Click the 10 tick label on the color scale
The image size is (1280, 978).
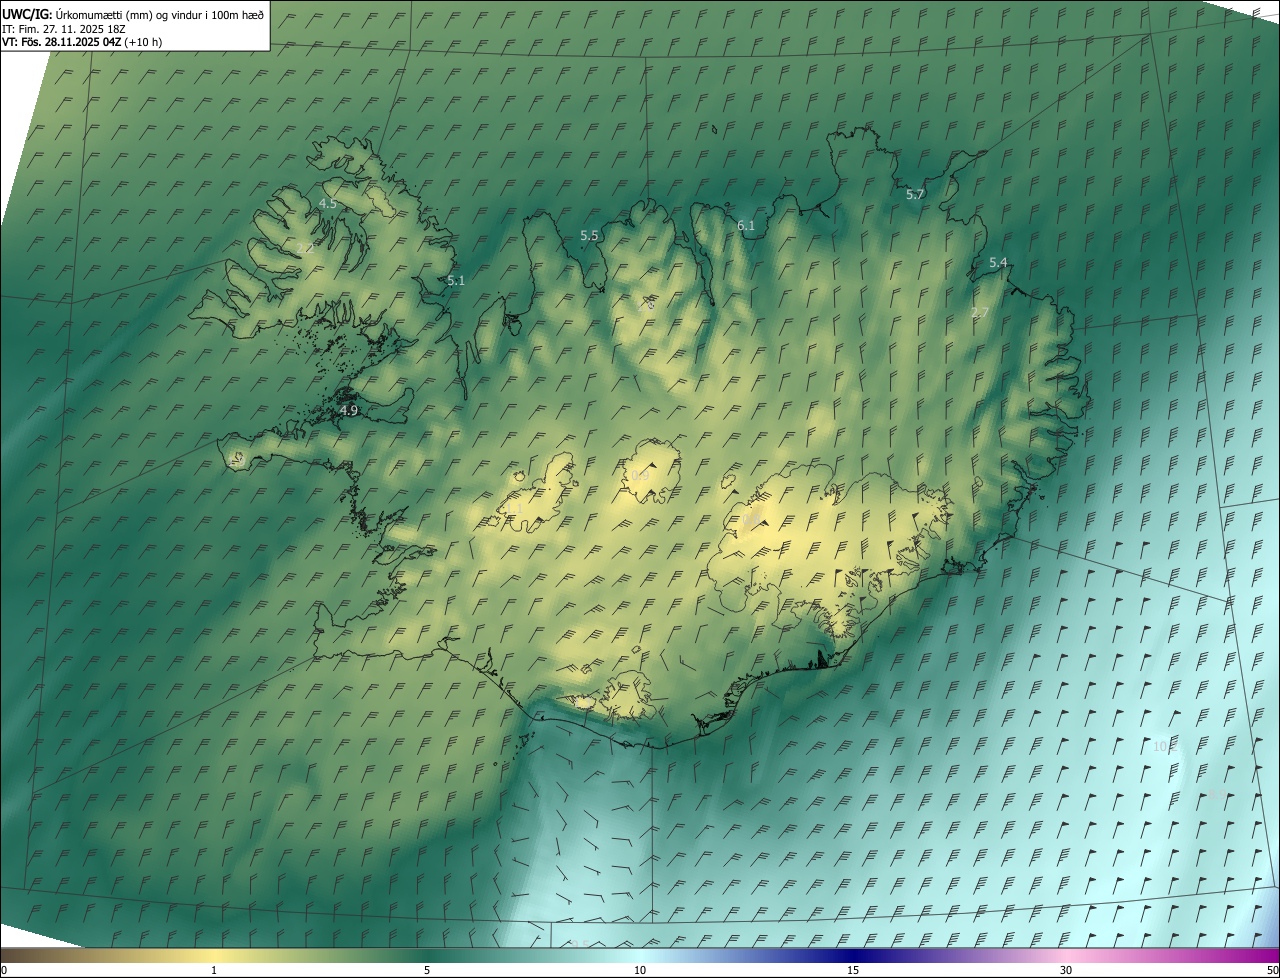tap(640, 970)
